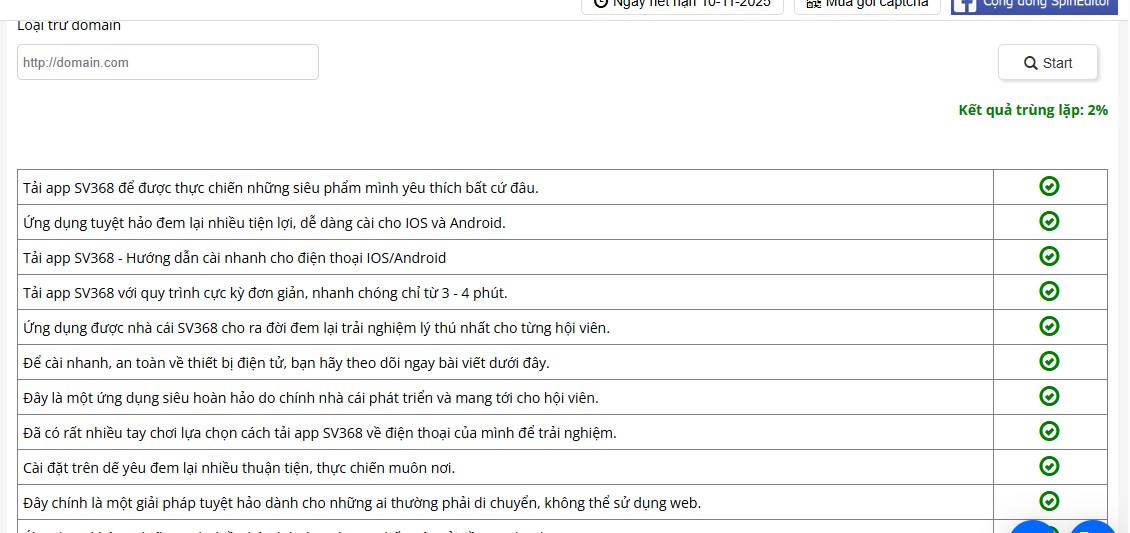Viewport: 1130px width, 533px height.
Task: Click check icon for 'thực chiến những siêu phẩm' row
Action: 1049,187
